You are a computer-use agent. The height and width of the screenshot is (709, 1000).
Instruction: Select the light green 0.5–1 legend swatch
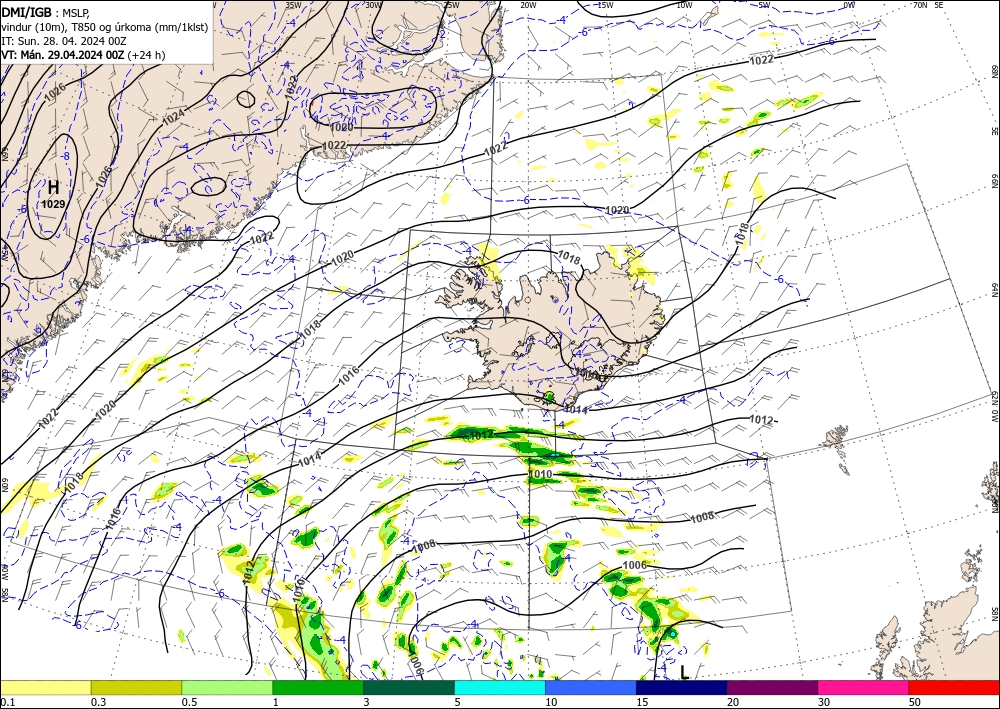tap(227, 687)
